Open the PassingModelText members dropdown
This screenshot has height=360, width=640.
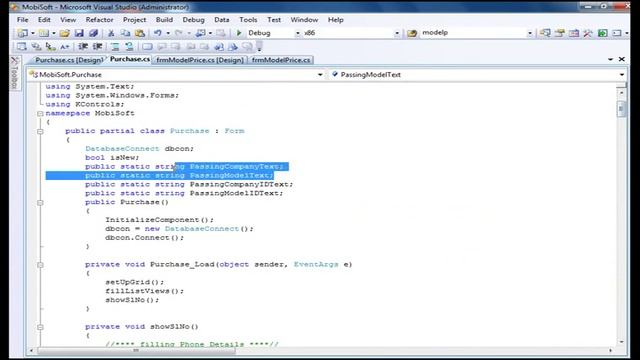coord(622,75)
